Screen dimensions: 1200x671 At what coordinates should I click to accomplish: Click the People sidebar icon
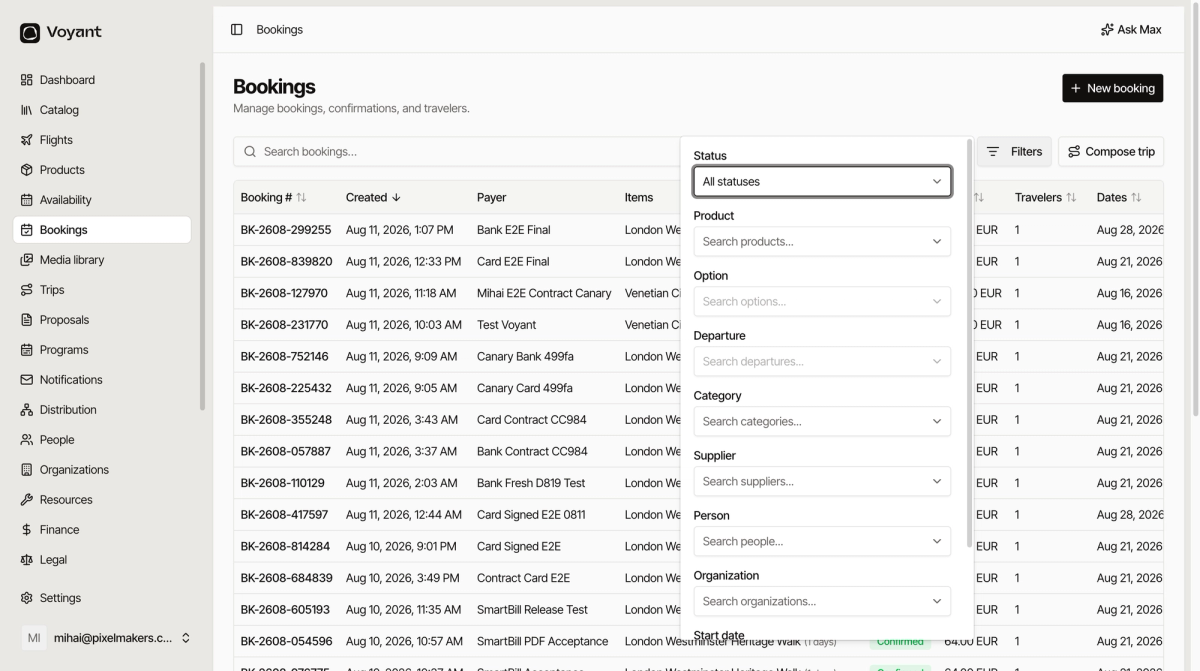(x=27, y=440)
